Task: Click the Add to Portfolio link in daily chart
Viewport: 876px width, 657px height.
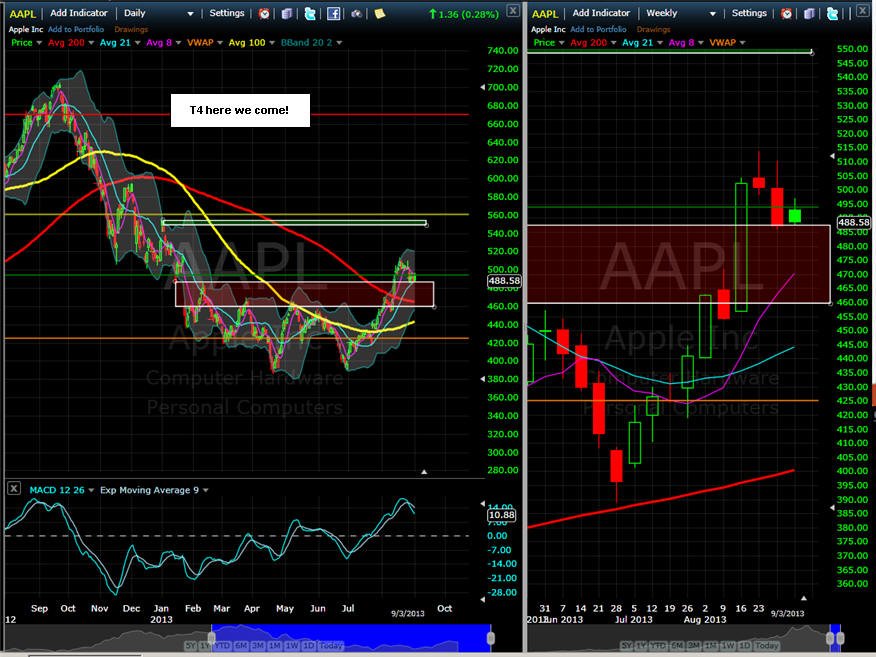Action: pyautogui.click(x=76, y=29)
